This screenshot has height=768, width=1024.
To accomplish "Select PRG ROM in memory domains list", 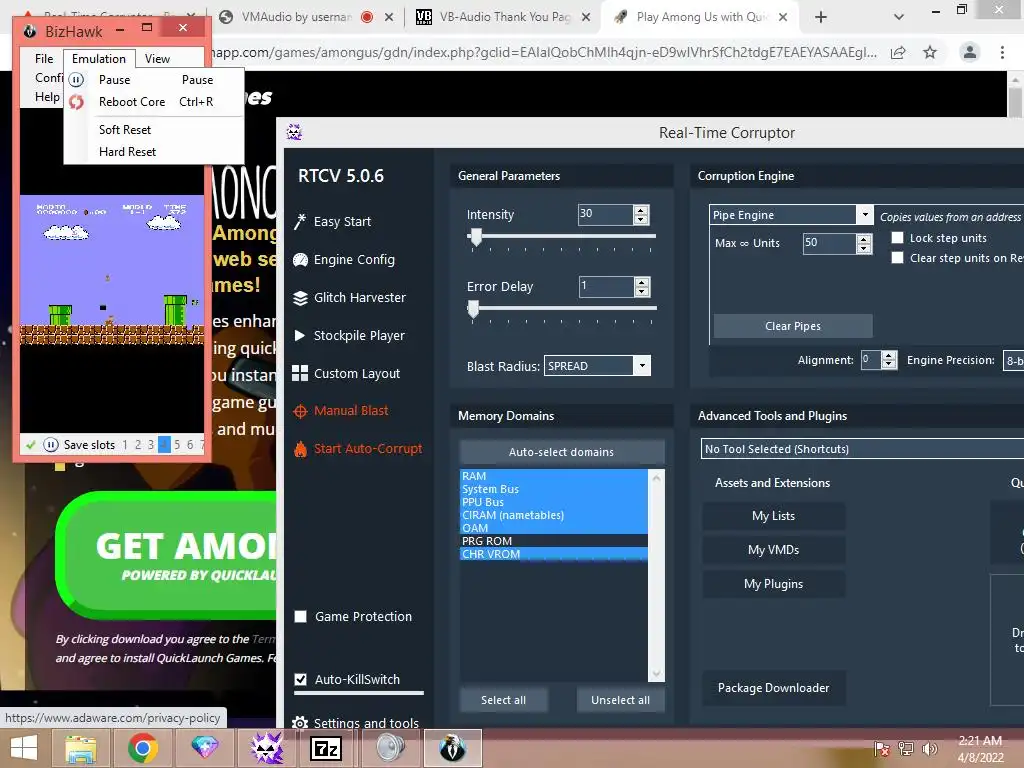I will (x=554, y=541).
